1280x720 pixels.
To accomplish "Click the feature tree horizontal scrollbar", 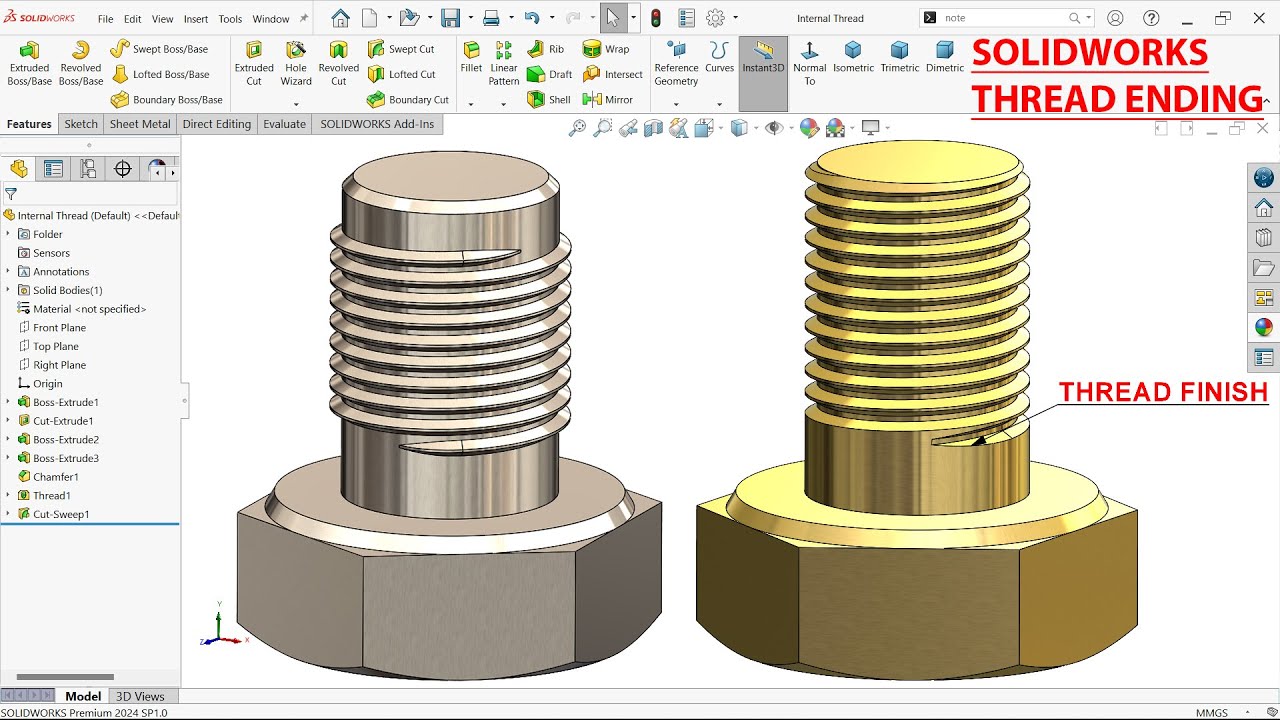I will [x=65, y=677].
